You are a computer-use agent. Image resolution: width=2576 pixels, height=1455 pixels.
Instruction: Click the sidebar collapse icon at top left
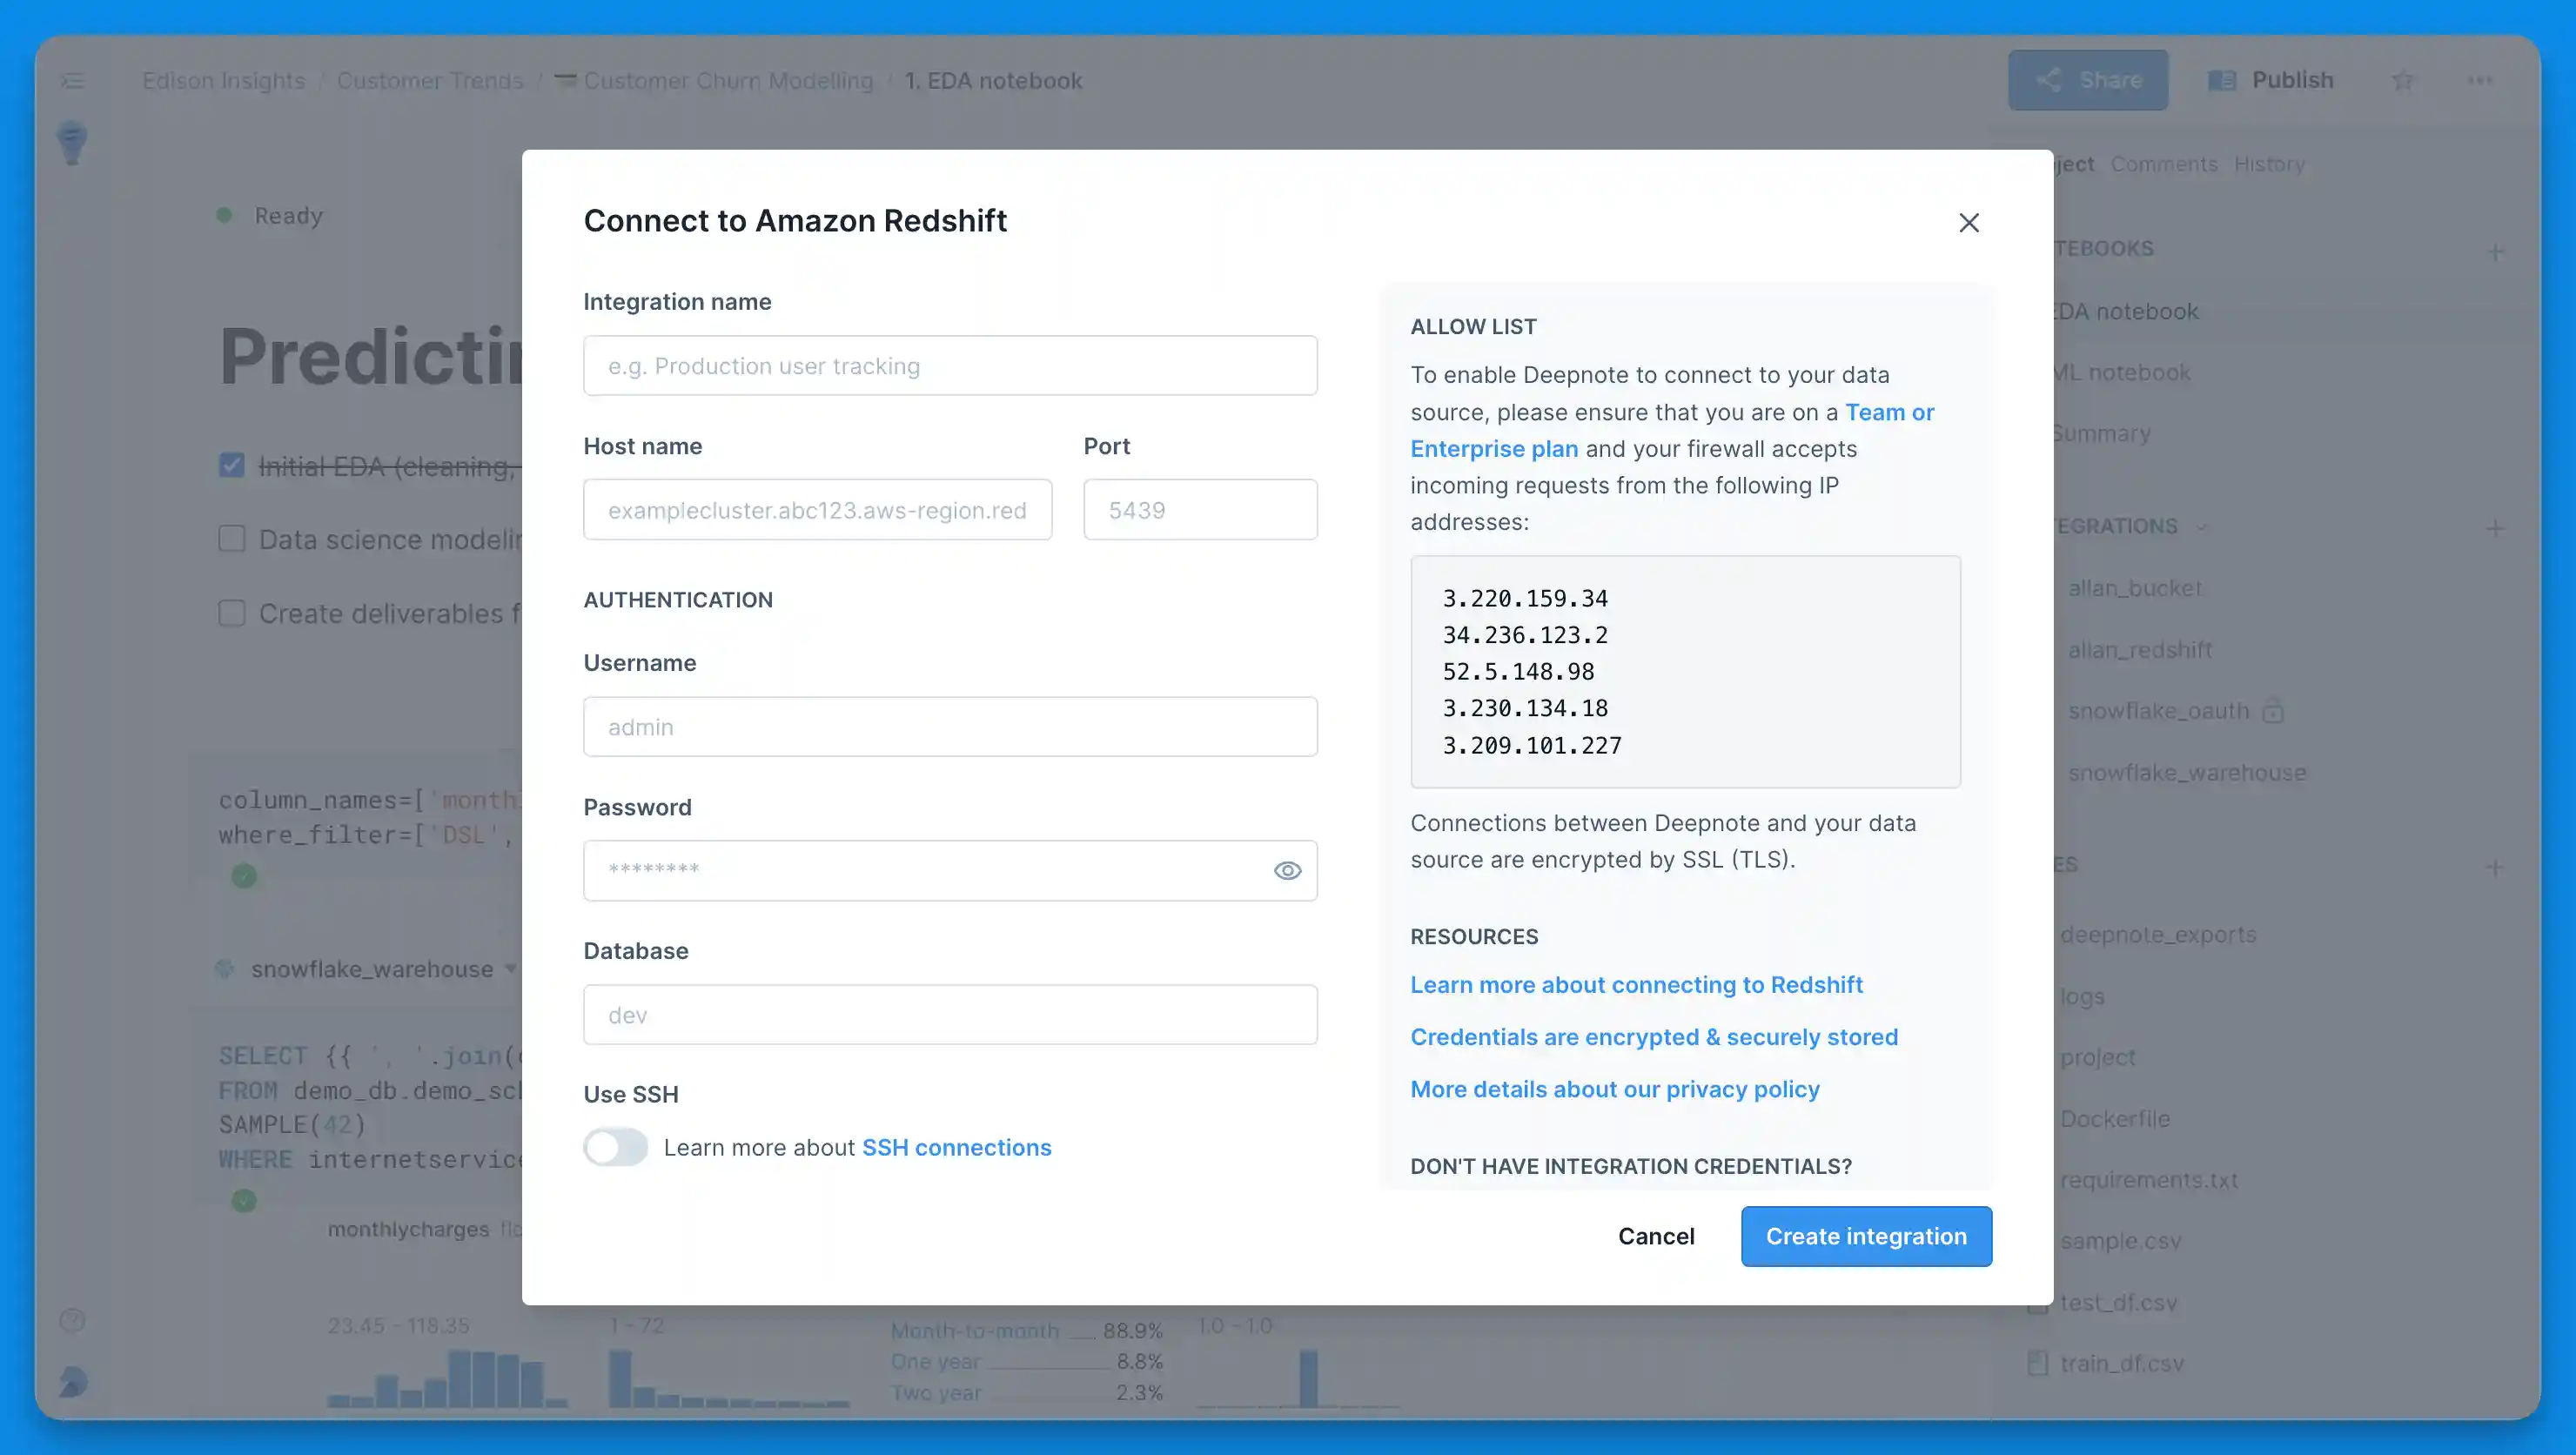pyautogui.click(x=72, y=81)
